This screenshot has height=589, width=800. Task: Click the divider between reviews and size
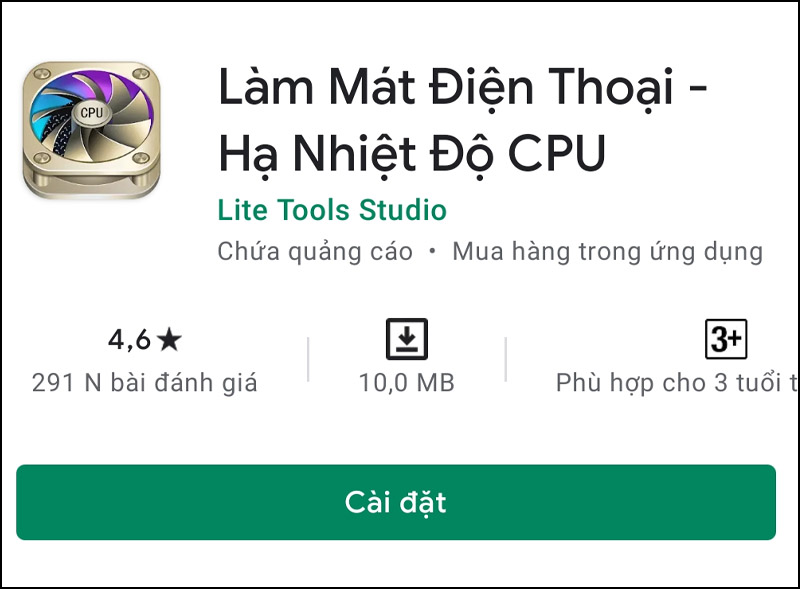[308, 359]
